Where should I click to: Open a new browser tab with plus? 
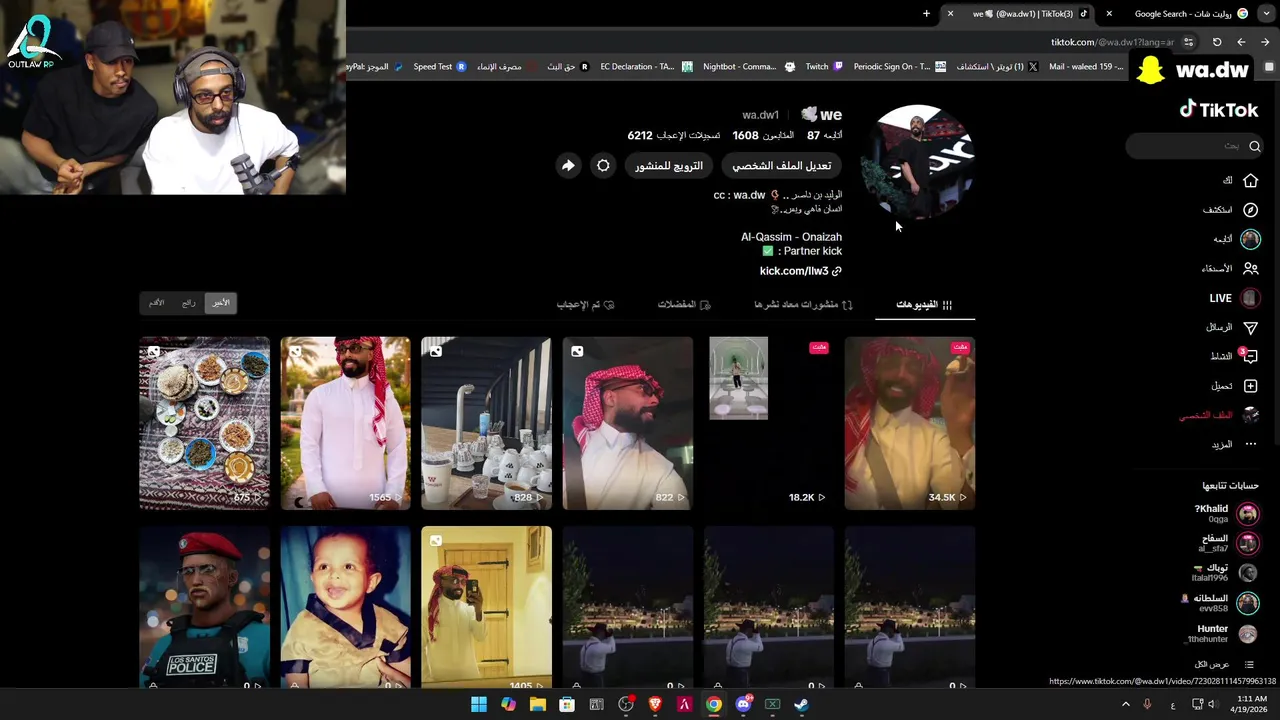(x=926, y=14)
